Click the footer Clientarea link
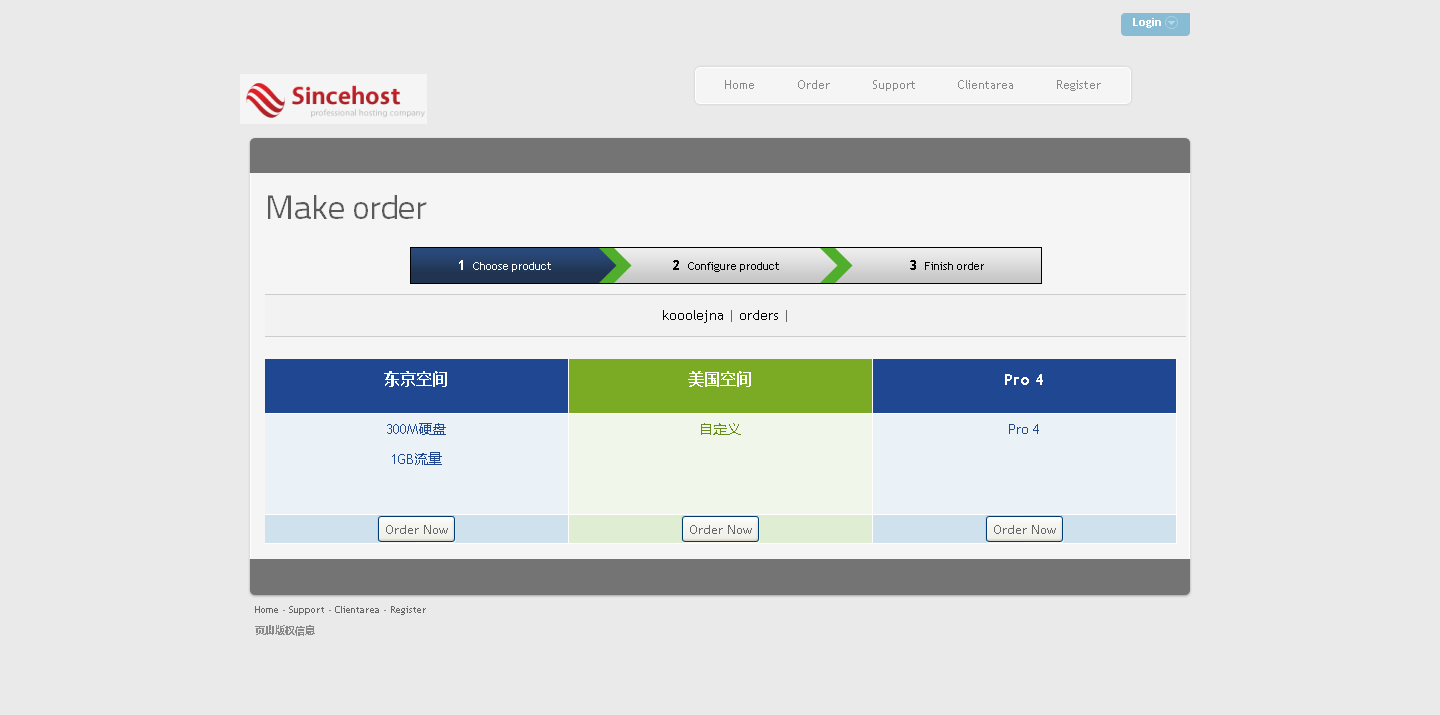 pyautogui.click(x=357, y=610)
